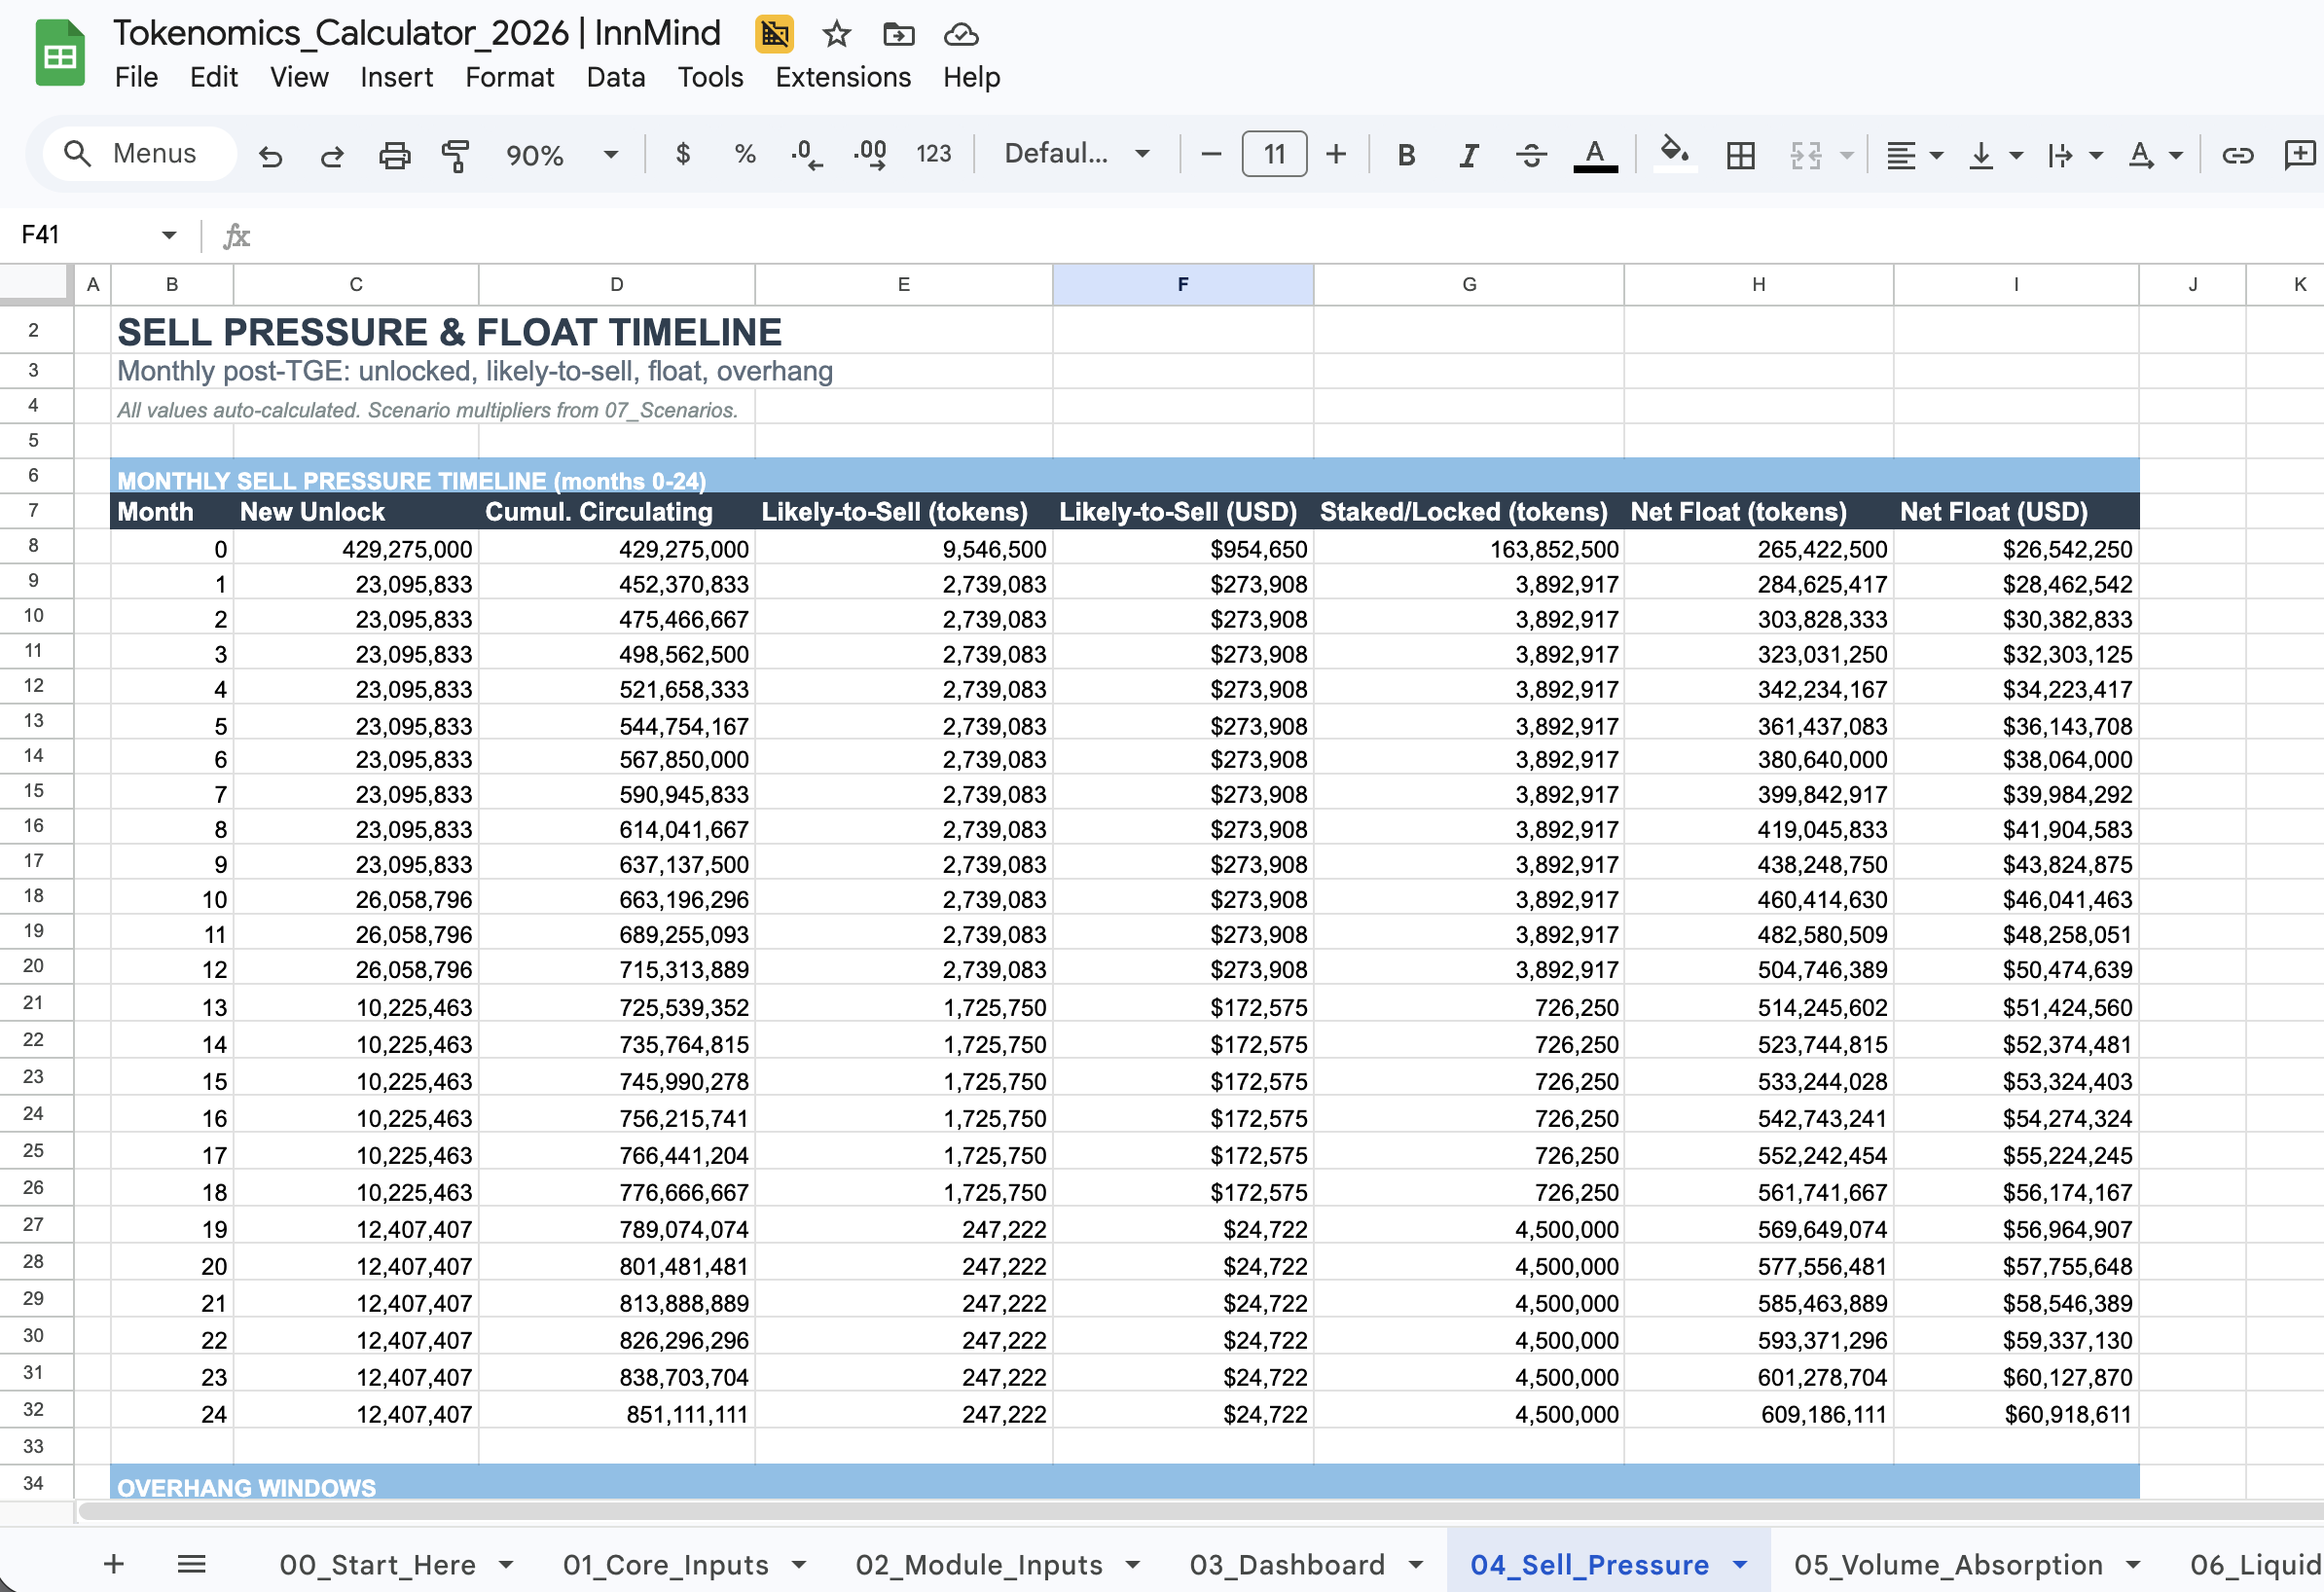Viewport: 2324px width, 1592px height.
Task: Star the spreadsheet as favorite
Action: pos(835,34)
